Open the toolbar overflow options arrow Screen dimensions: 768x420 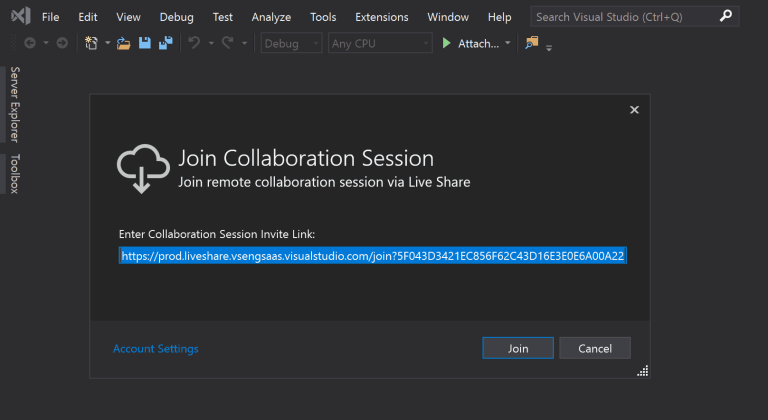(549, 48)
